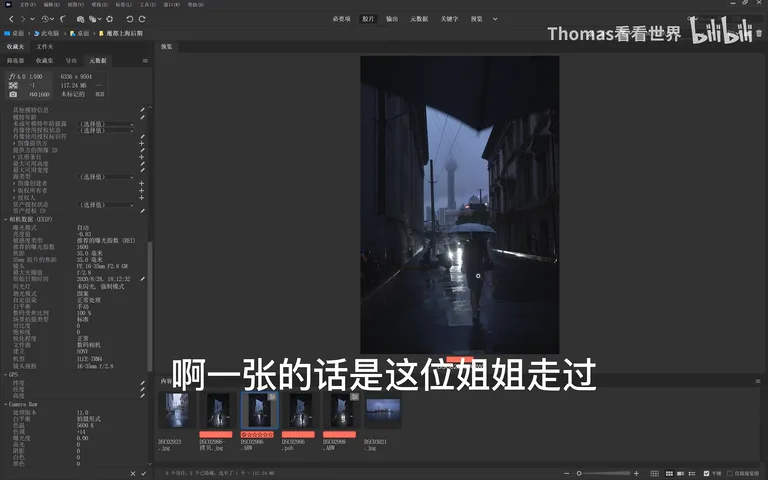Select thumbnail DSC02986.psb
The height and width of the screenshot is (480, 768).
[x=300, y=410]
